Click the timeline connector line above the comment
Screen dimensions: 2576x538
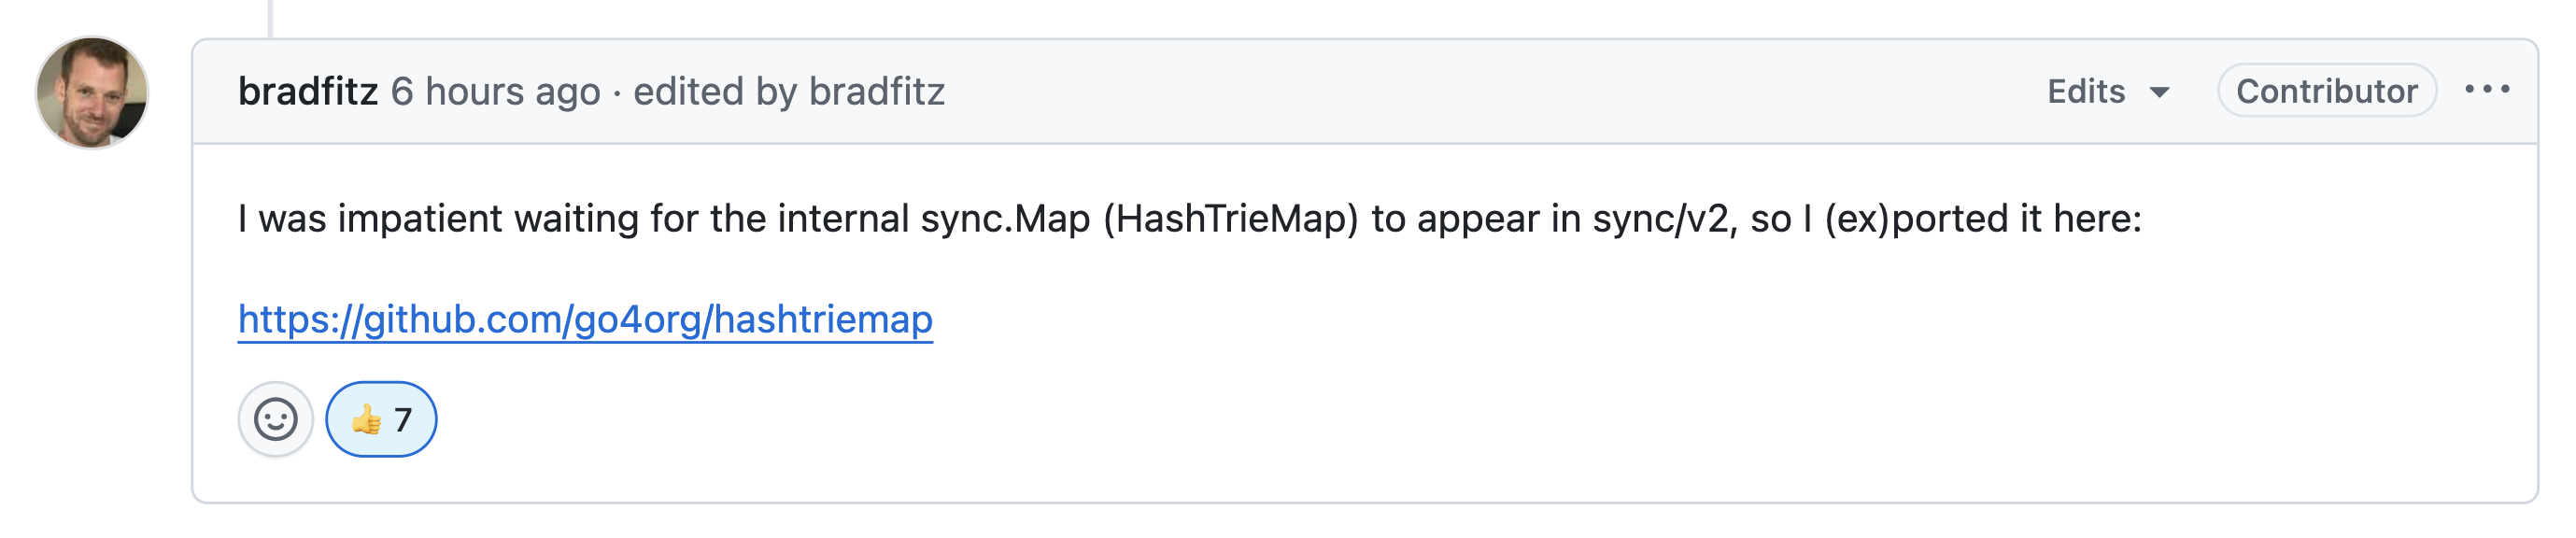pos(270,18)
